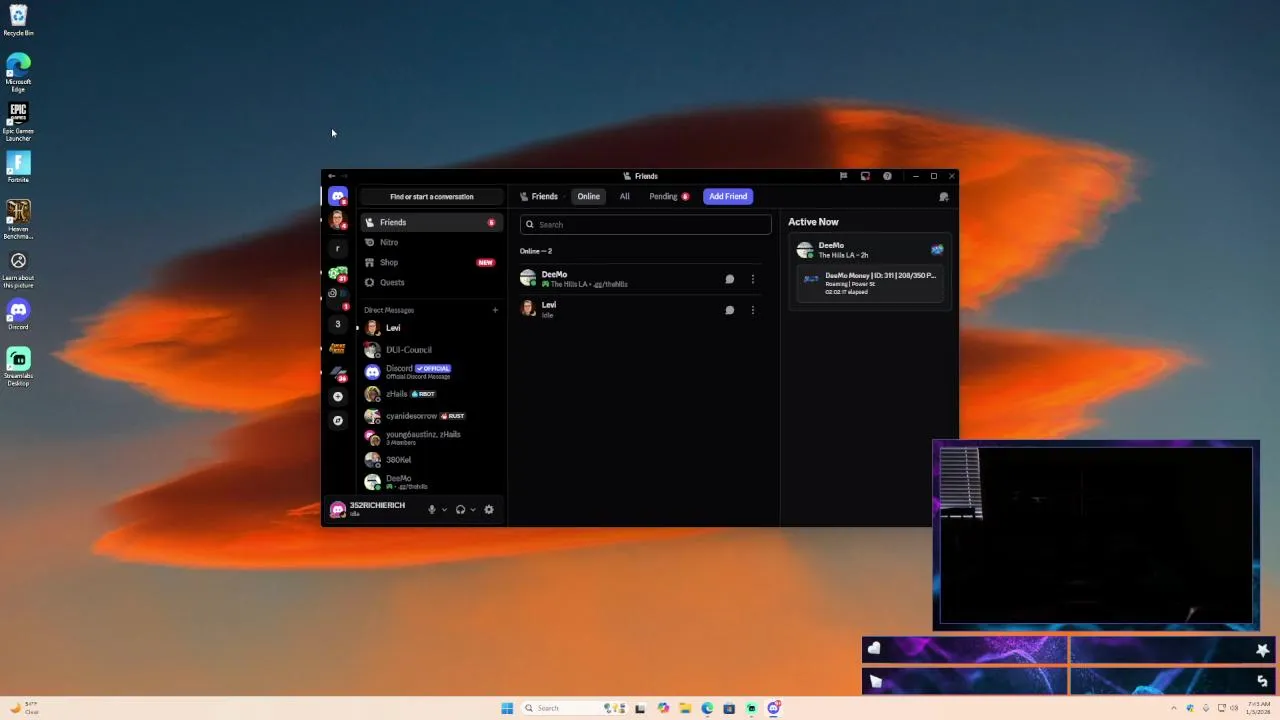The image size is (1280, 720).
Task: Open direct message with Levi in sidebar
Action: [x=431, y=328]
